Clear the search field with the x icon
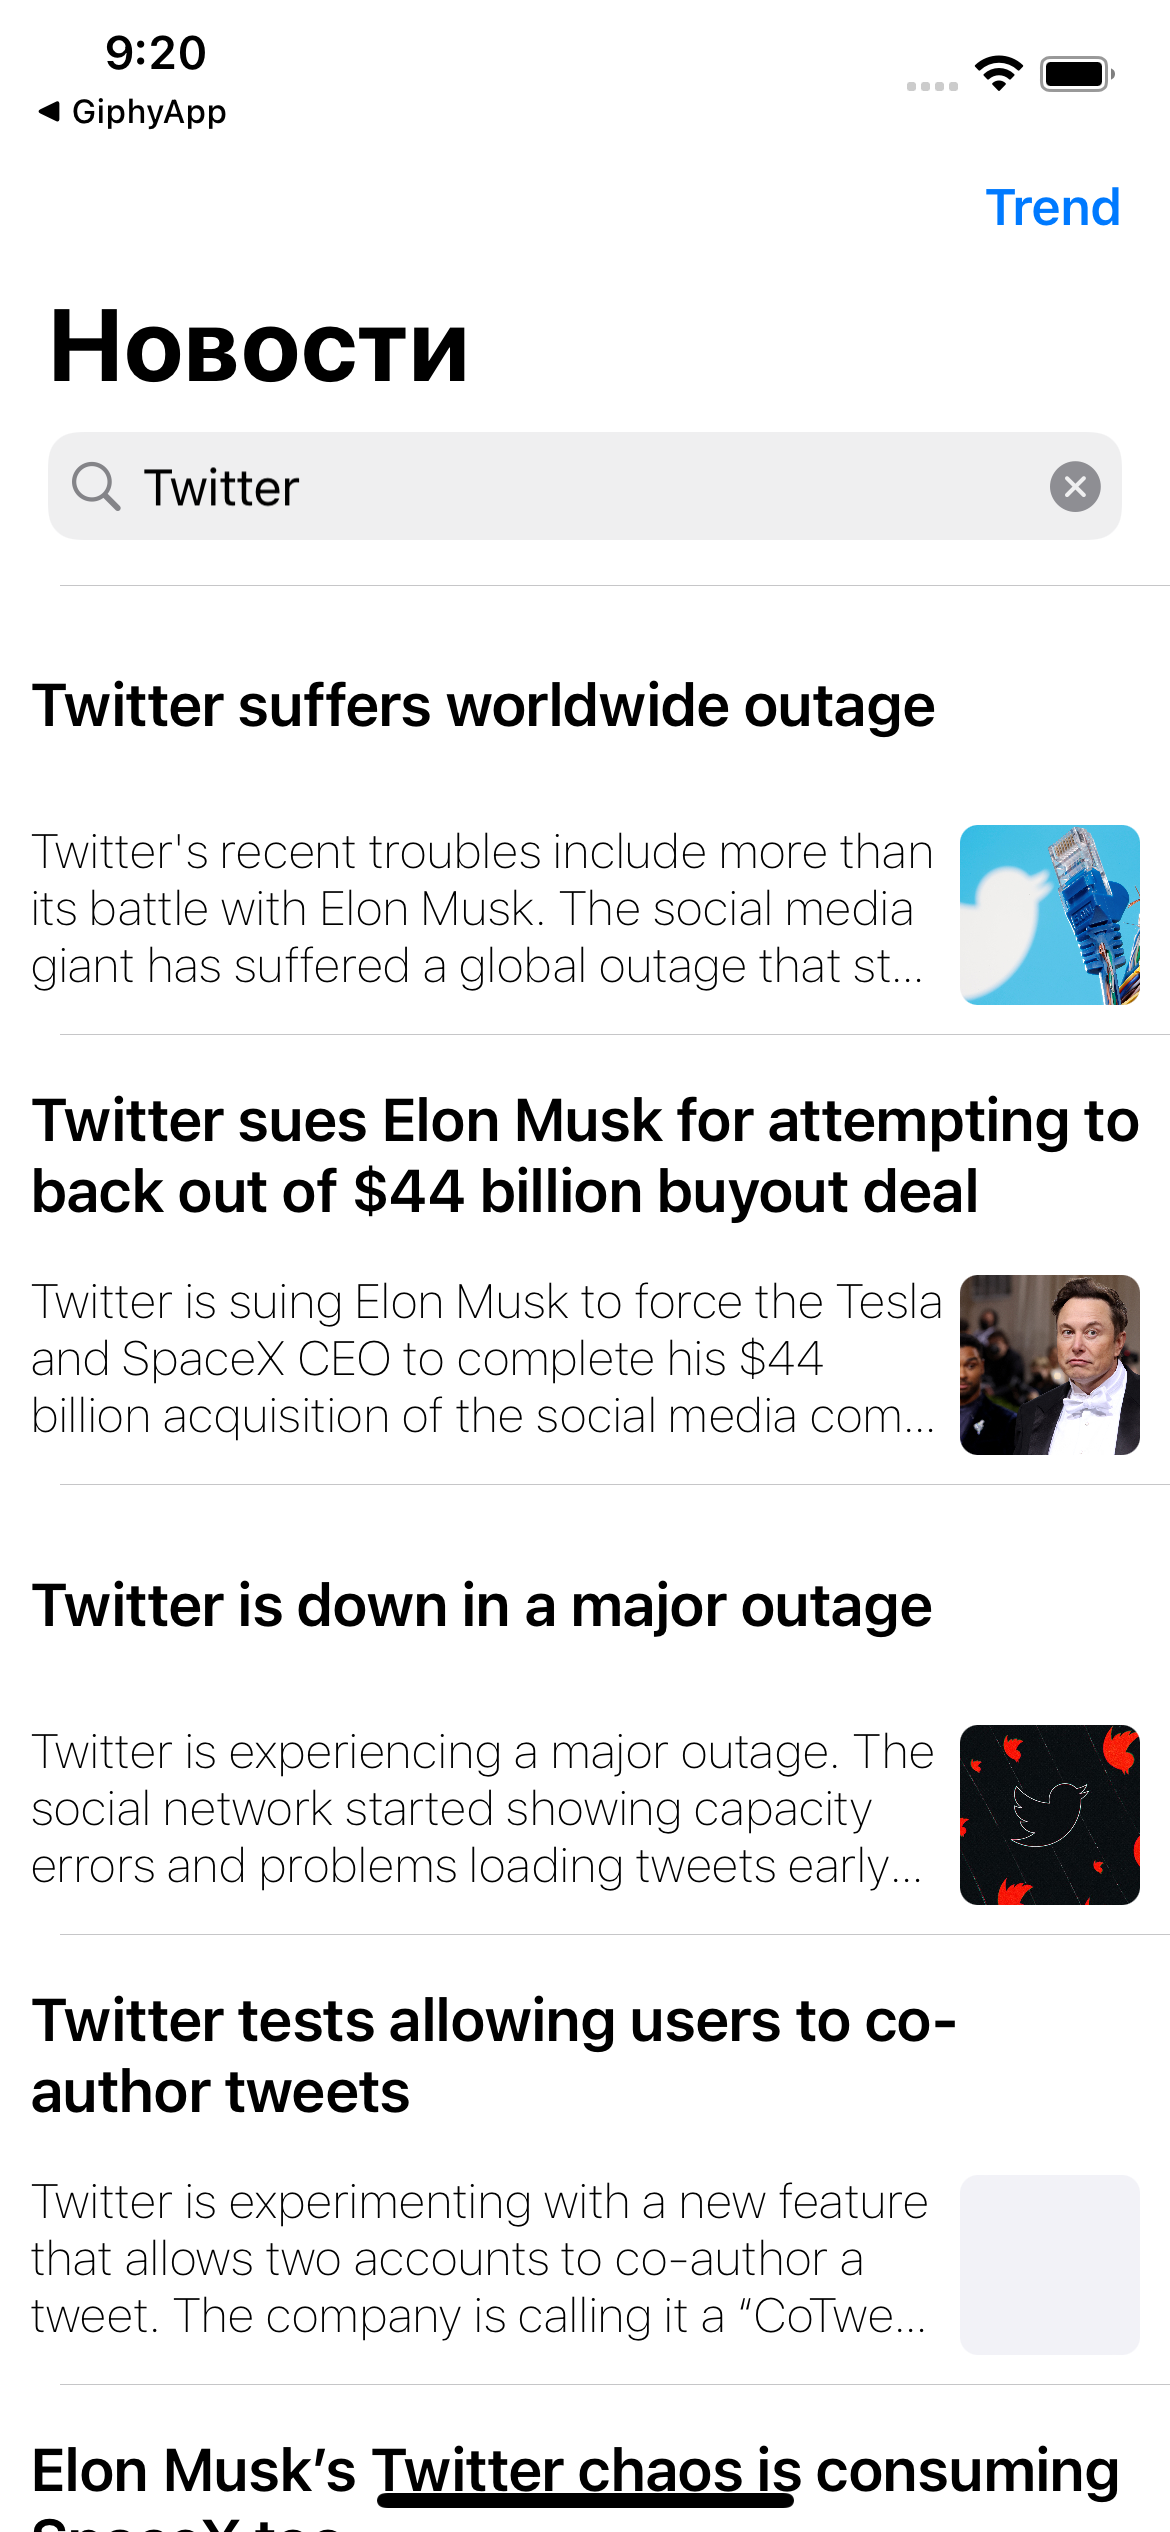 1076,487
